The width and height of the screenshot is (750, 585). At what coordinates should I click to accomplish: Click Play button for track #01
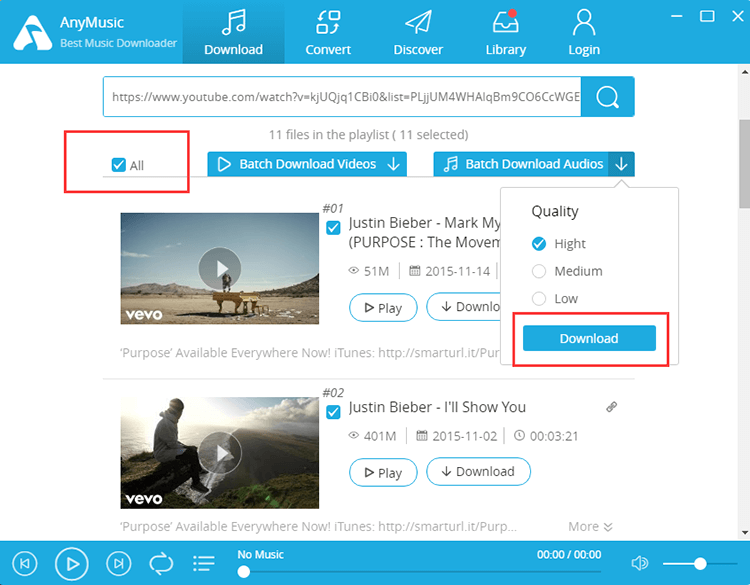pyautogui.click(x=383, y=308)
